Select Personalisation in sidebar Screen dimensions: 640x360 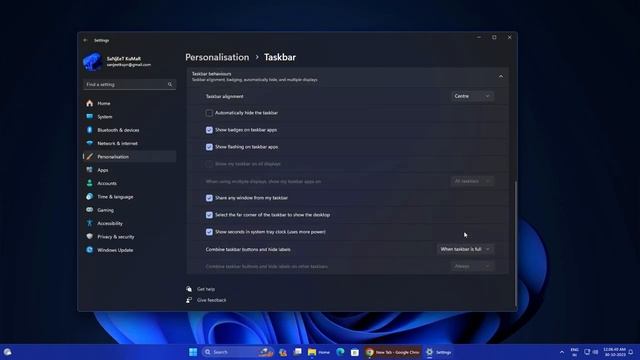pos(129,157)
